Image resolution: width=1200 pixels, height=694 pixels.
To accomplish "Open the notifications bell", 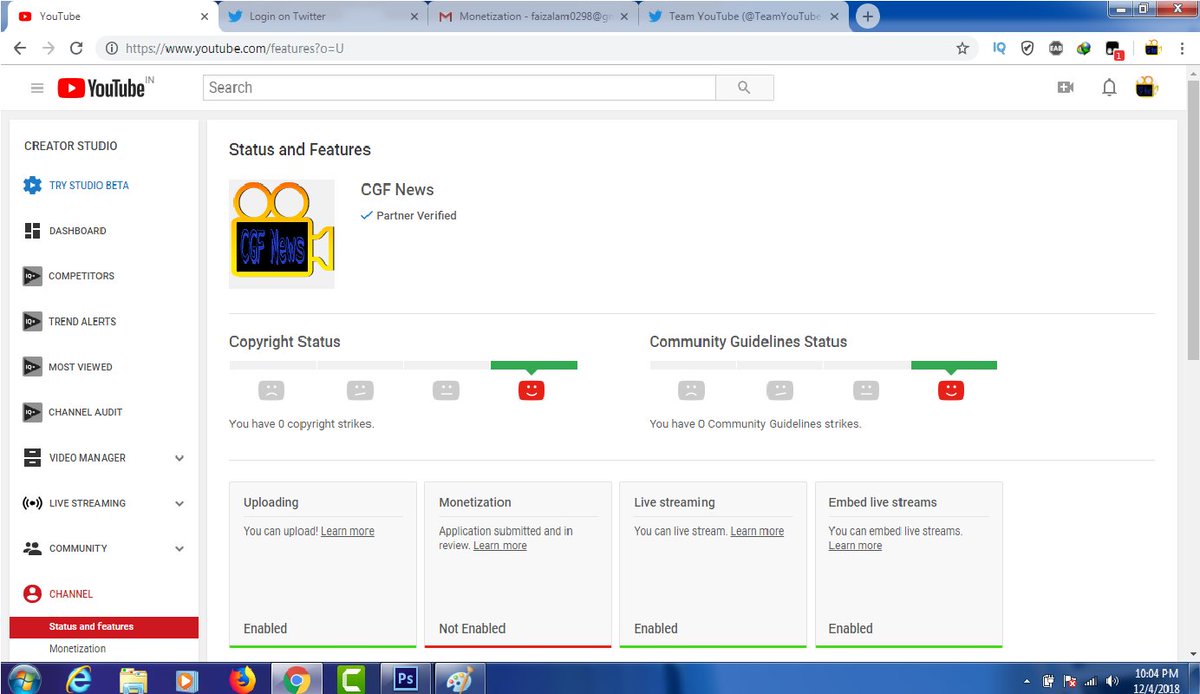I will click(1109, 88).
